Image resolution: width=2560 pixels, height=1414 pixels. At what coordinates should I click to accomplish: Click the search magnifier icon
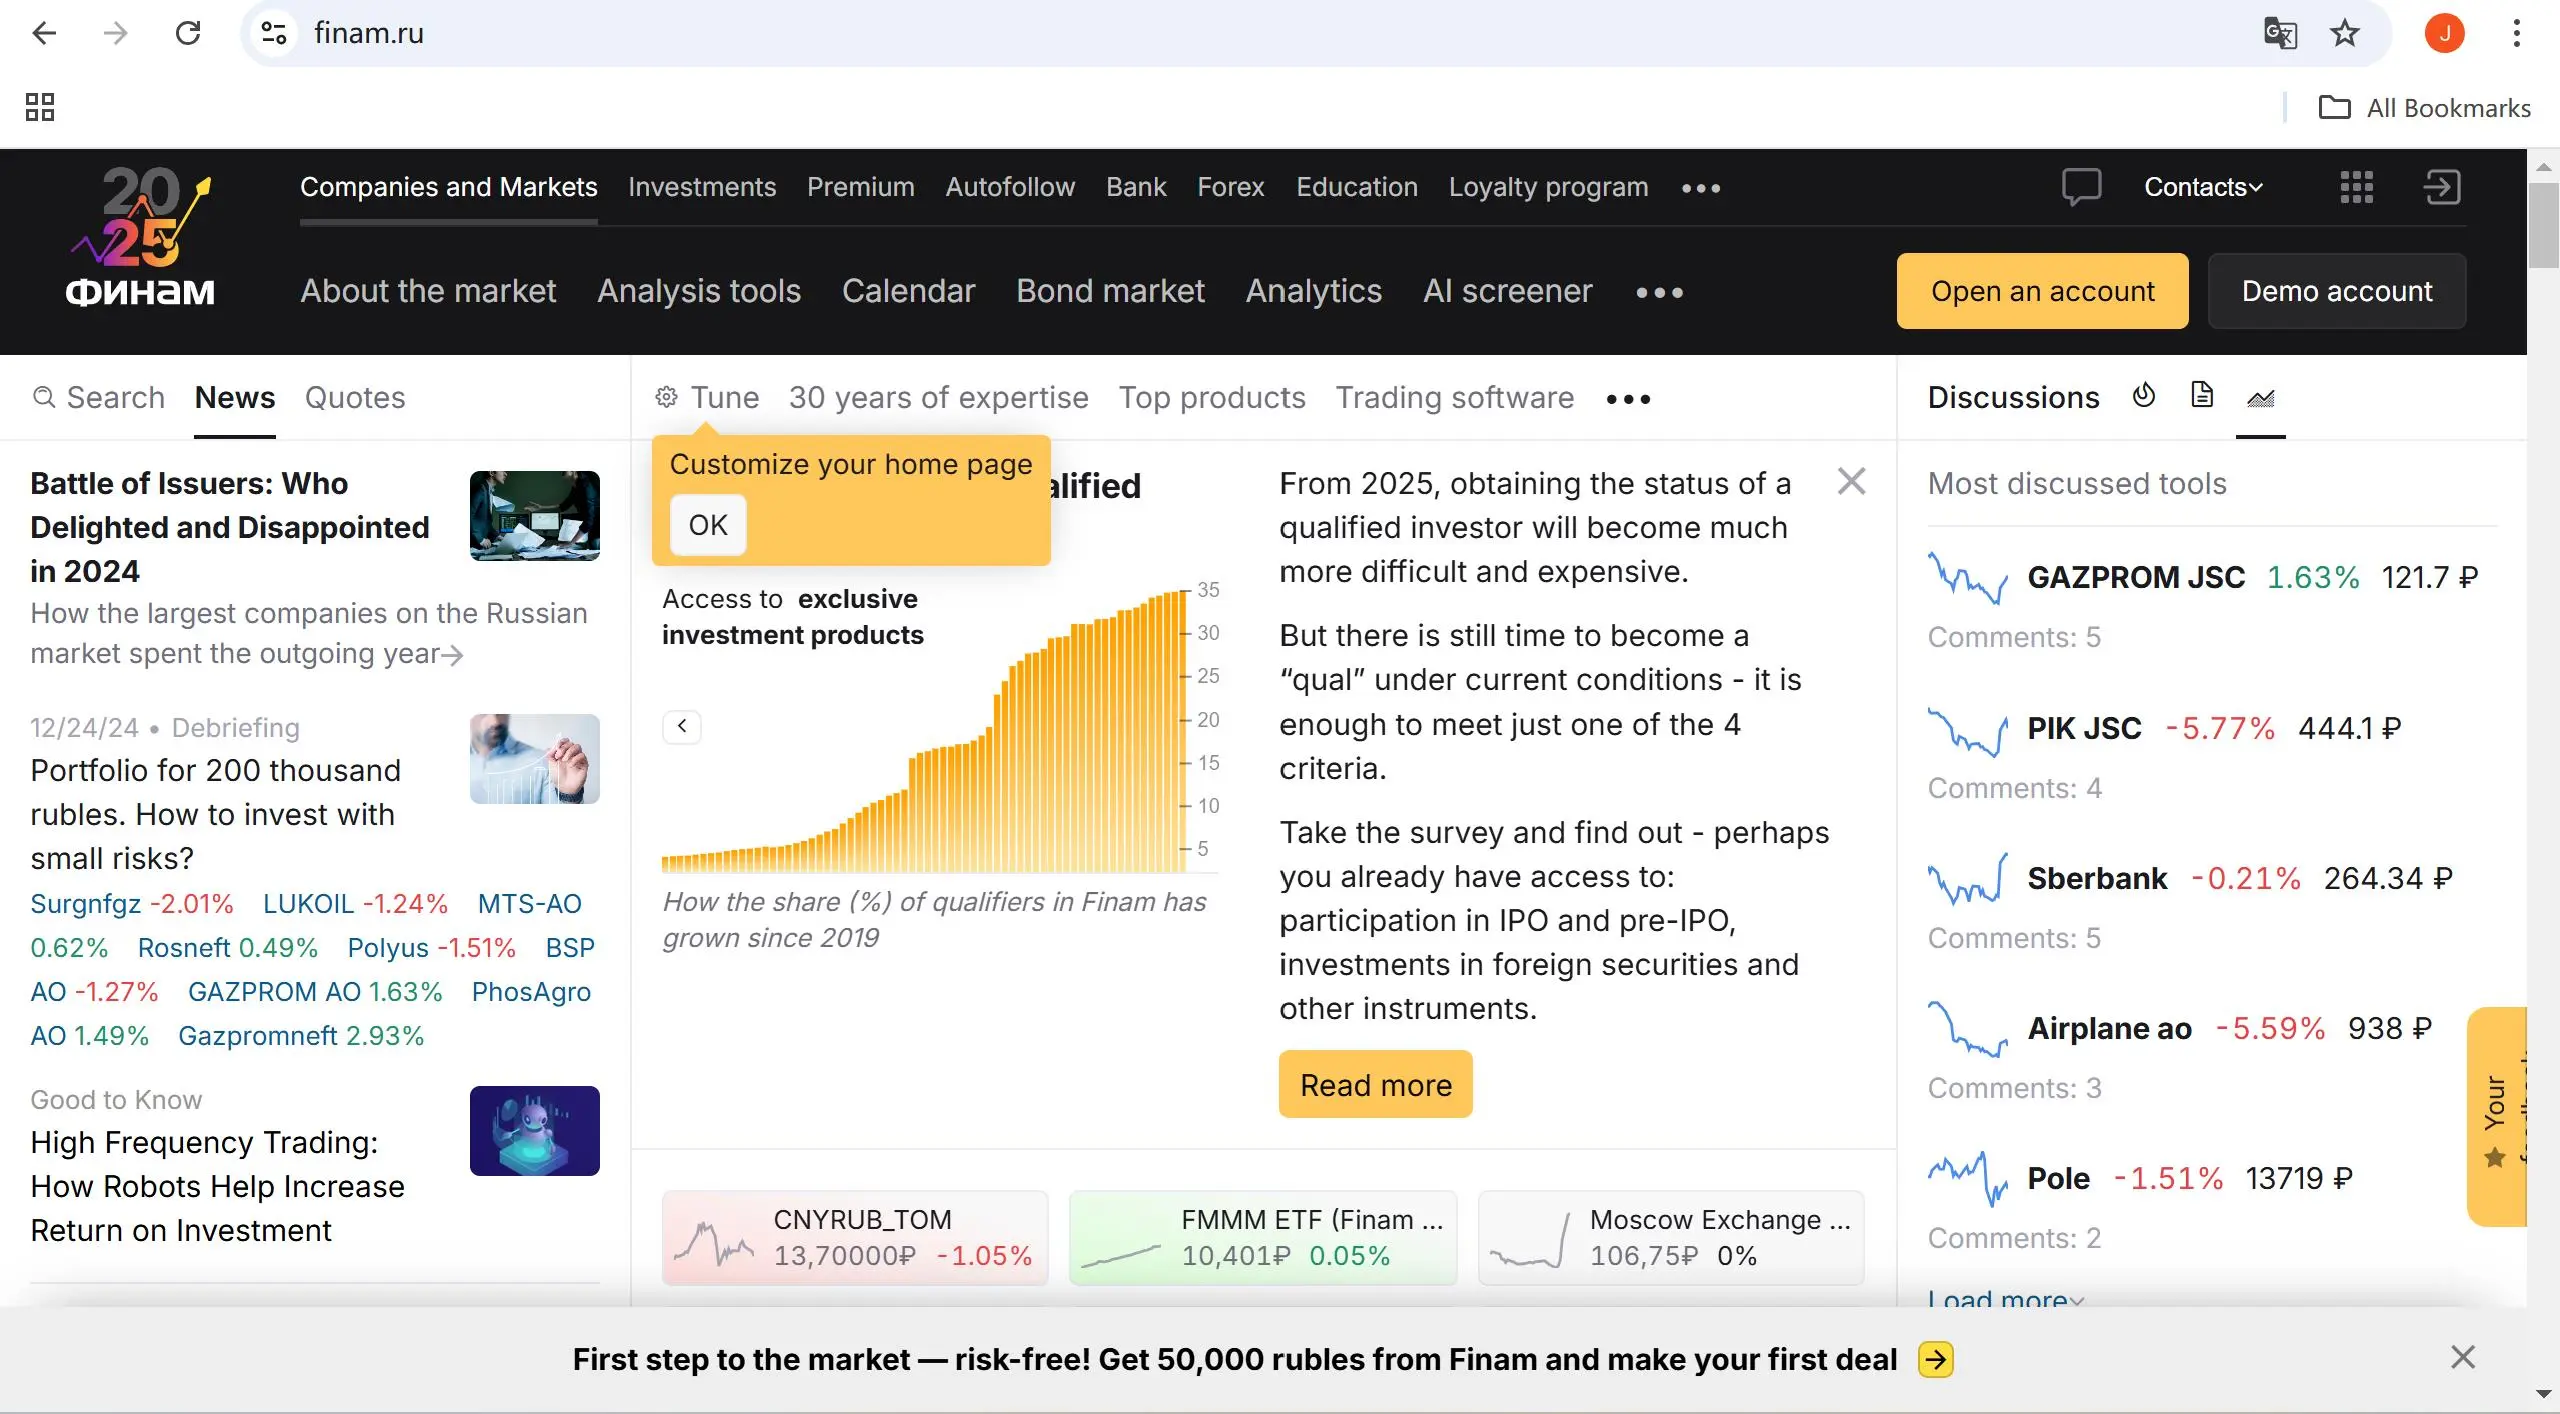[x=44, y=398]
